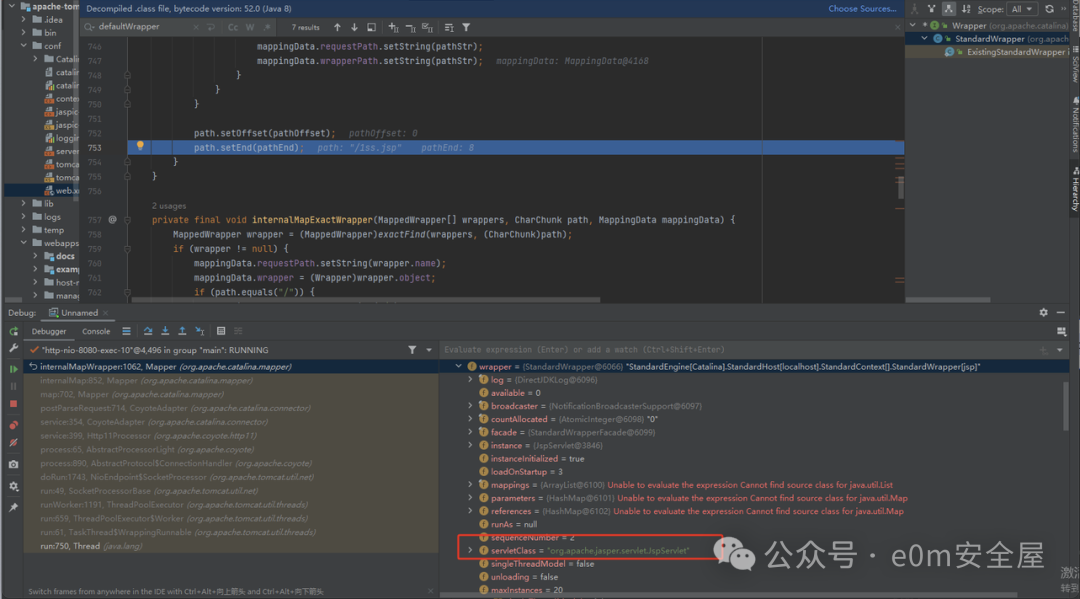The height and width of the screenshot is (599, 1080).
Task: Click Step Into debugger icon
Action: click(x=165, y=331)
